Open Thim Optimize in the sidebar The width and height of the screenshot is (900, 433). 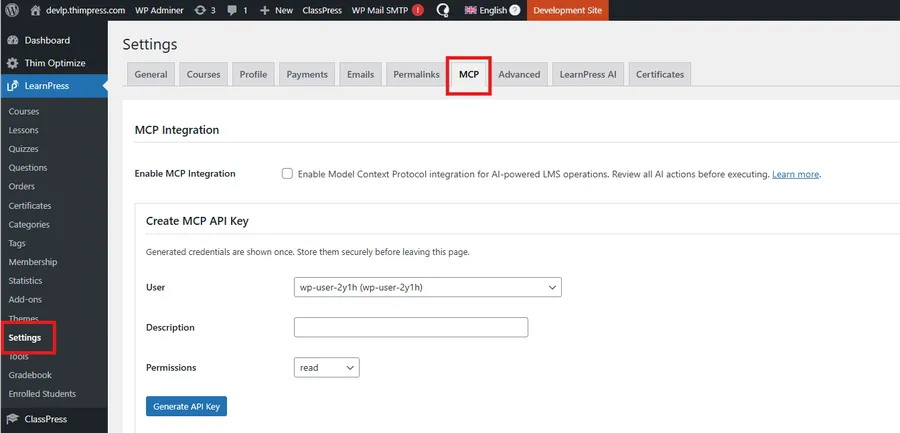55,63
